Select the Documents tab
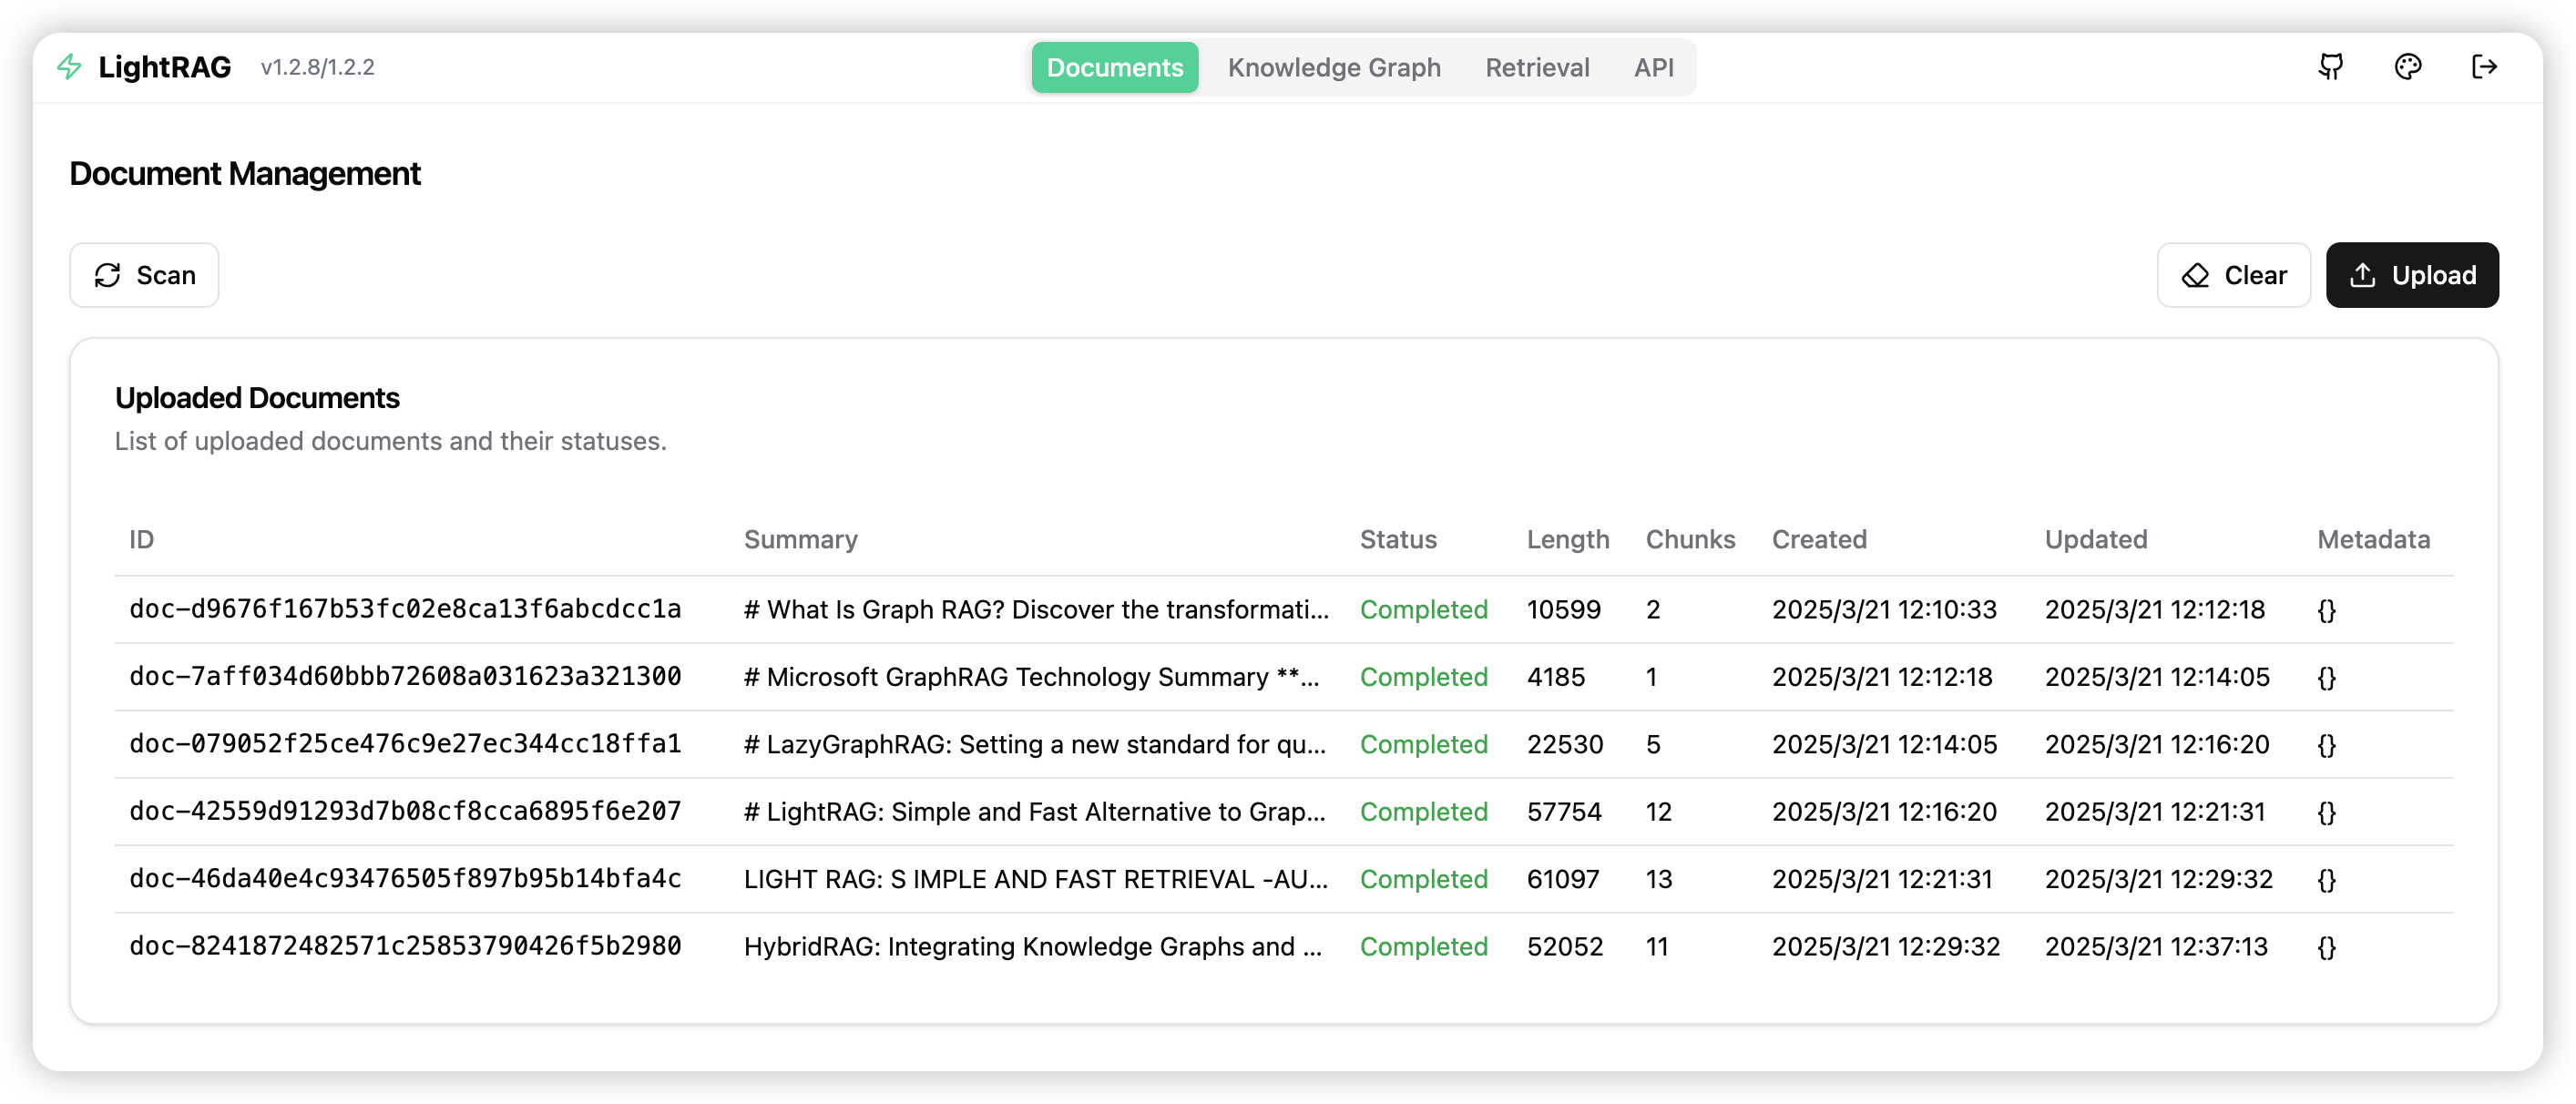Viewport: 2576px width, 1104px height. click(1114, 67)
